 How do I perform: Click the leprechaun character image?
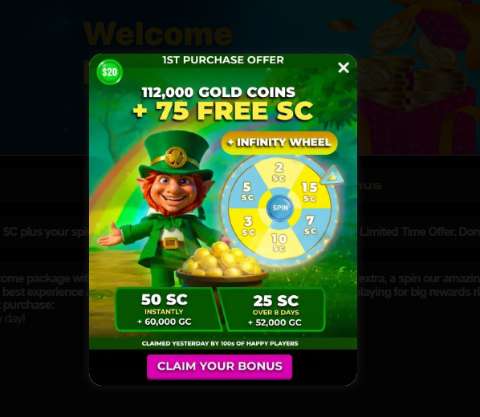pyautogui.click(x=165, y=207)
